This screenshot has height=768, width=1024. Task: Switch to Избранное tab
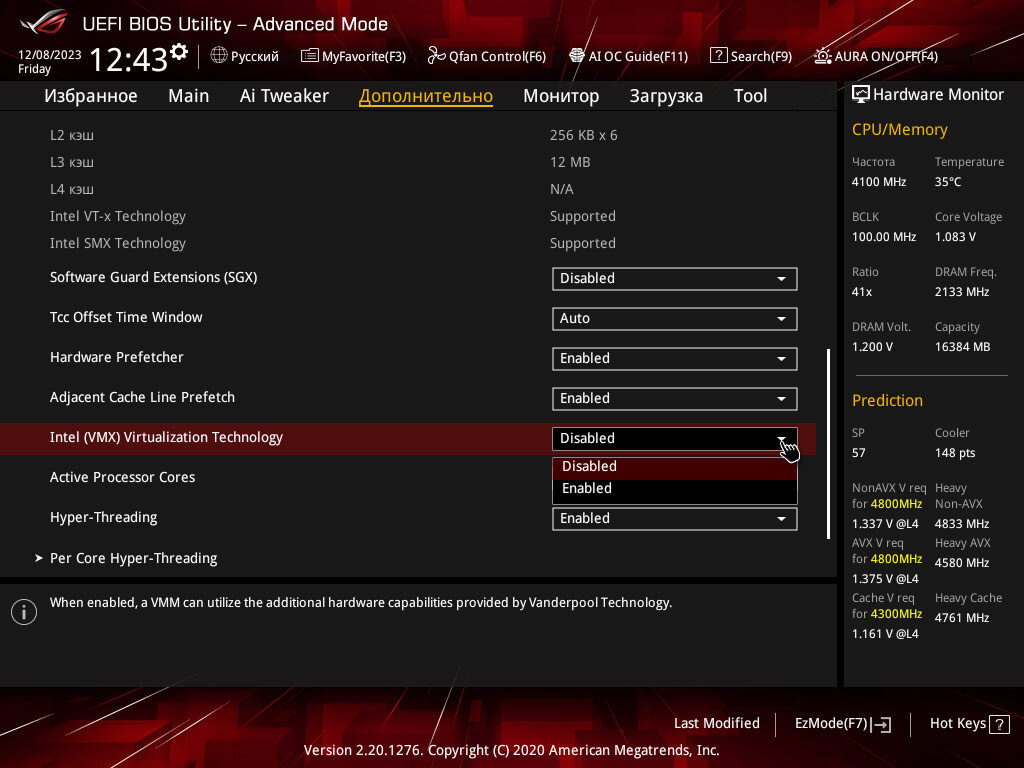(91, 96)
